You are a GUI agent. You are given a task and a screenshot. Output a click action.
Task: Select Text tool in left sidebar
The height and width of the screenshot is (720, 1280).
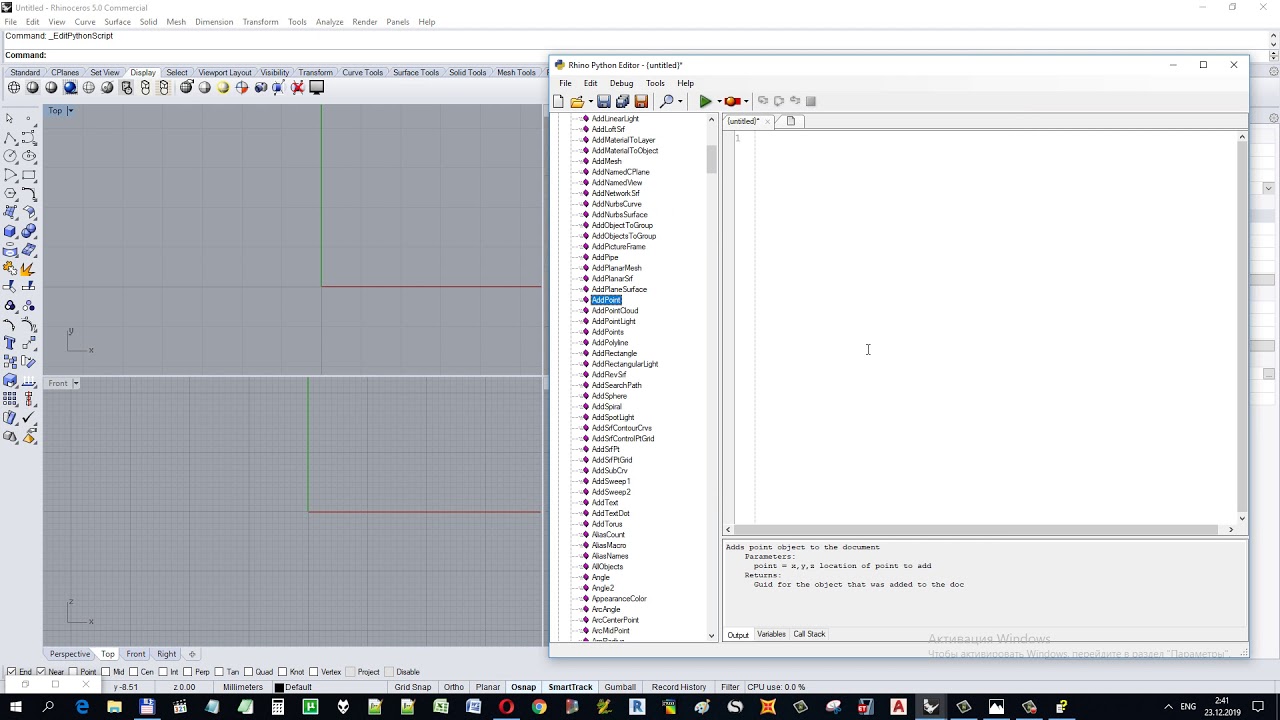(11, 343)
